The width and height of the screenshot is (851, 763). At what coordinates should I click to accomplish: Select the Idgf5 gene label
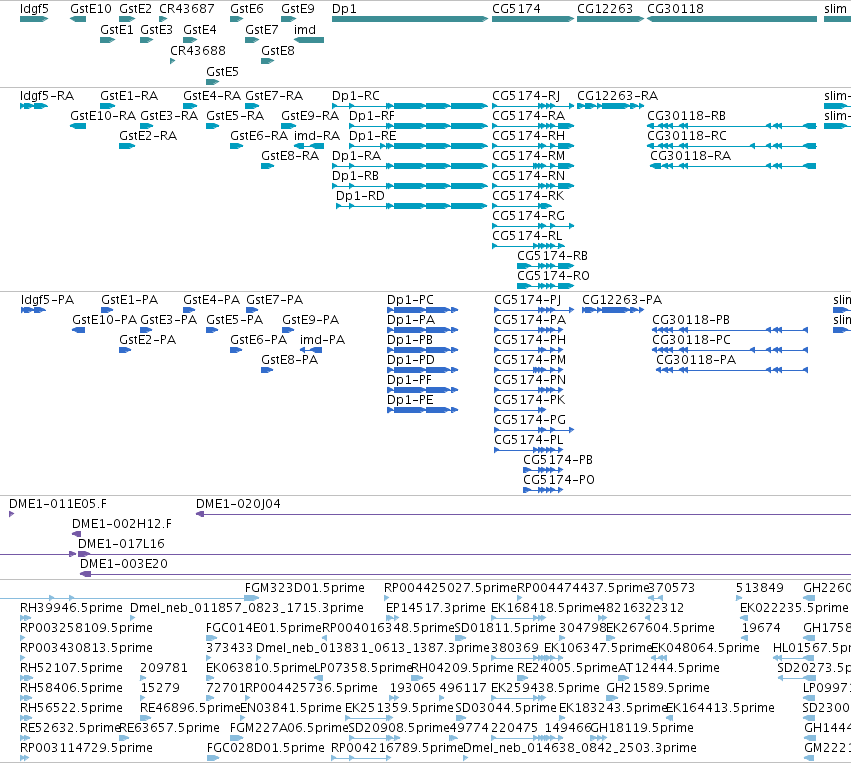(34, 9)
